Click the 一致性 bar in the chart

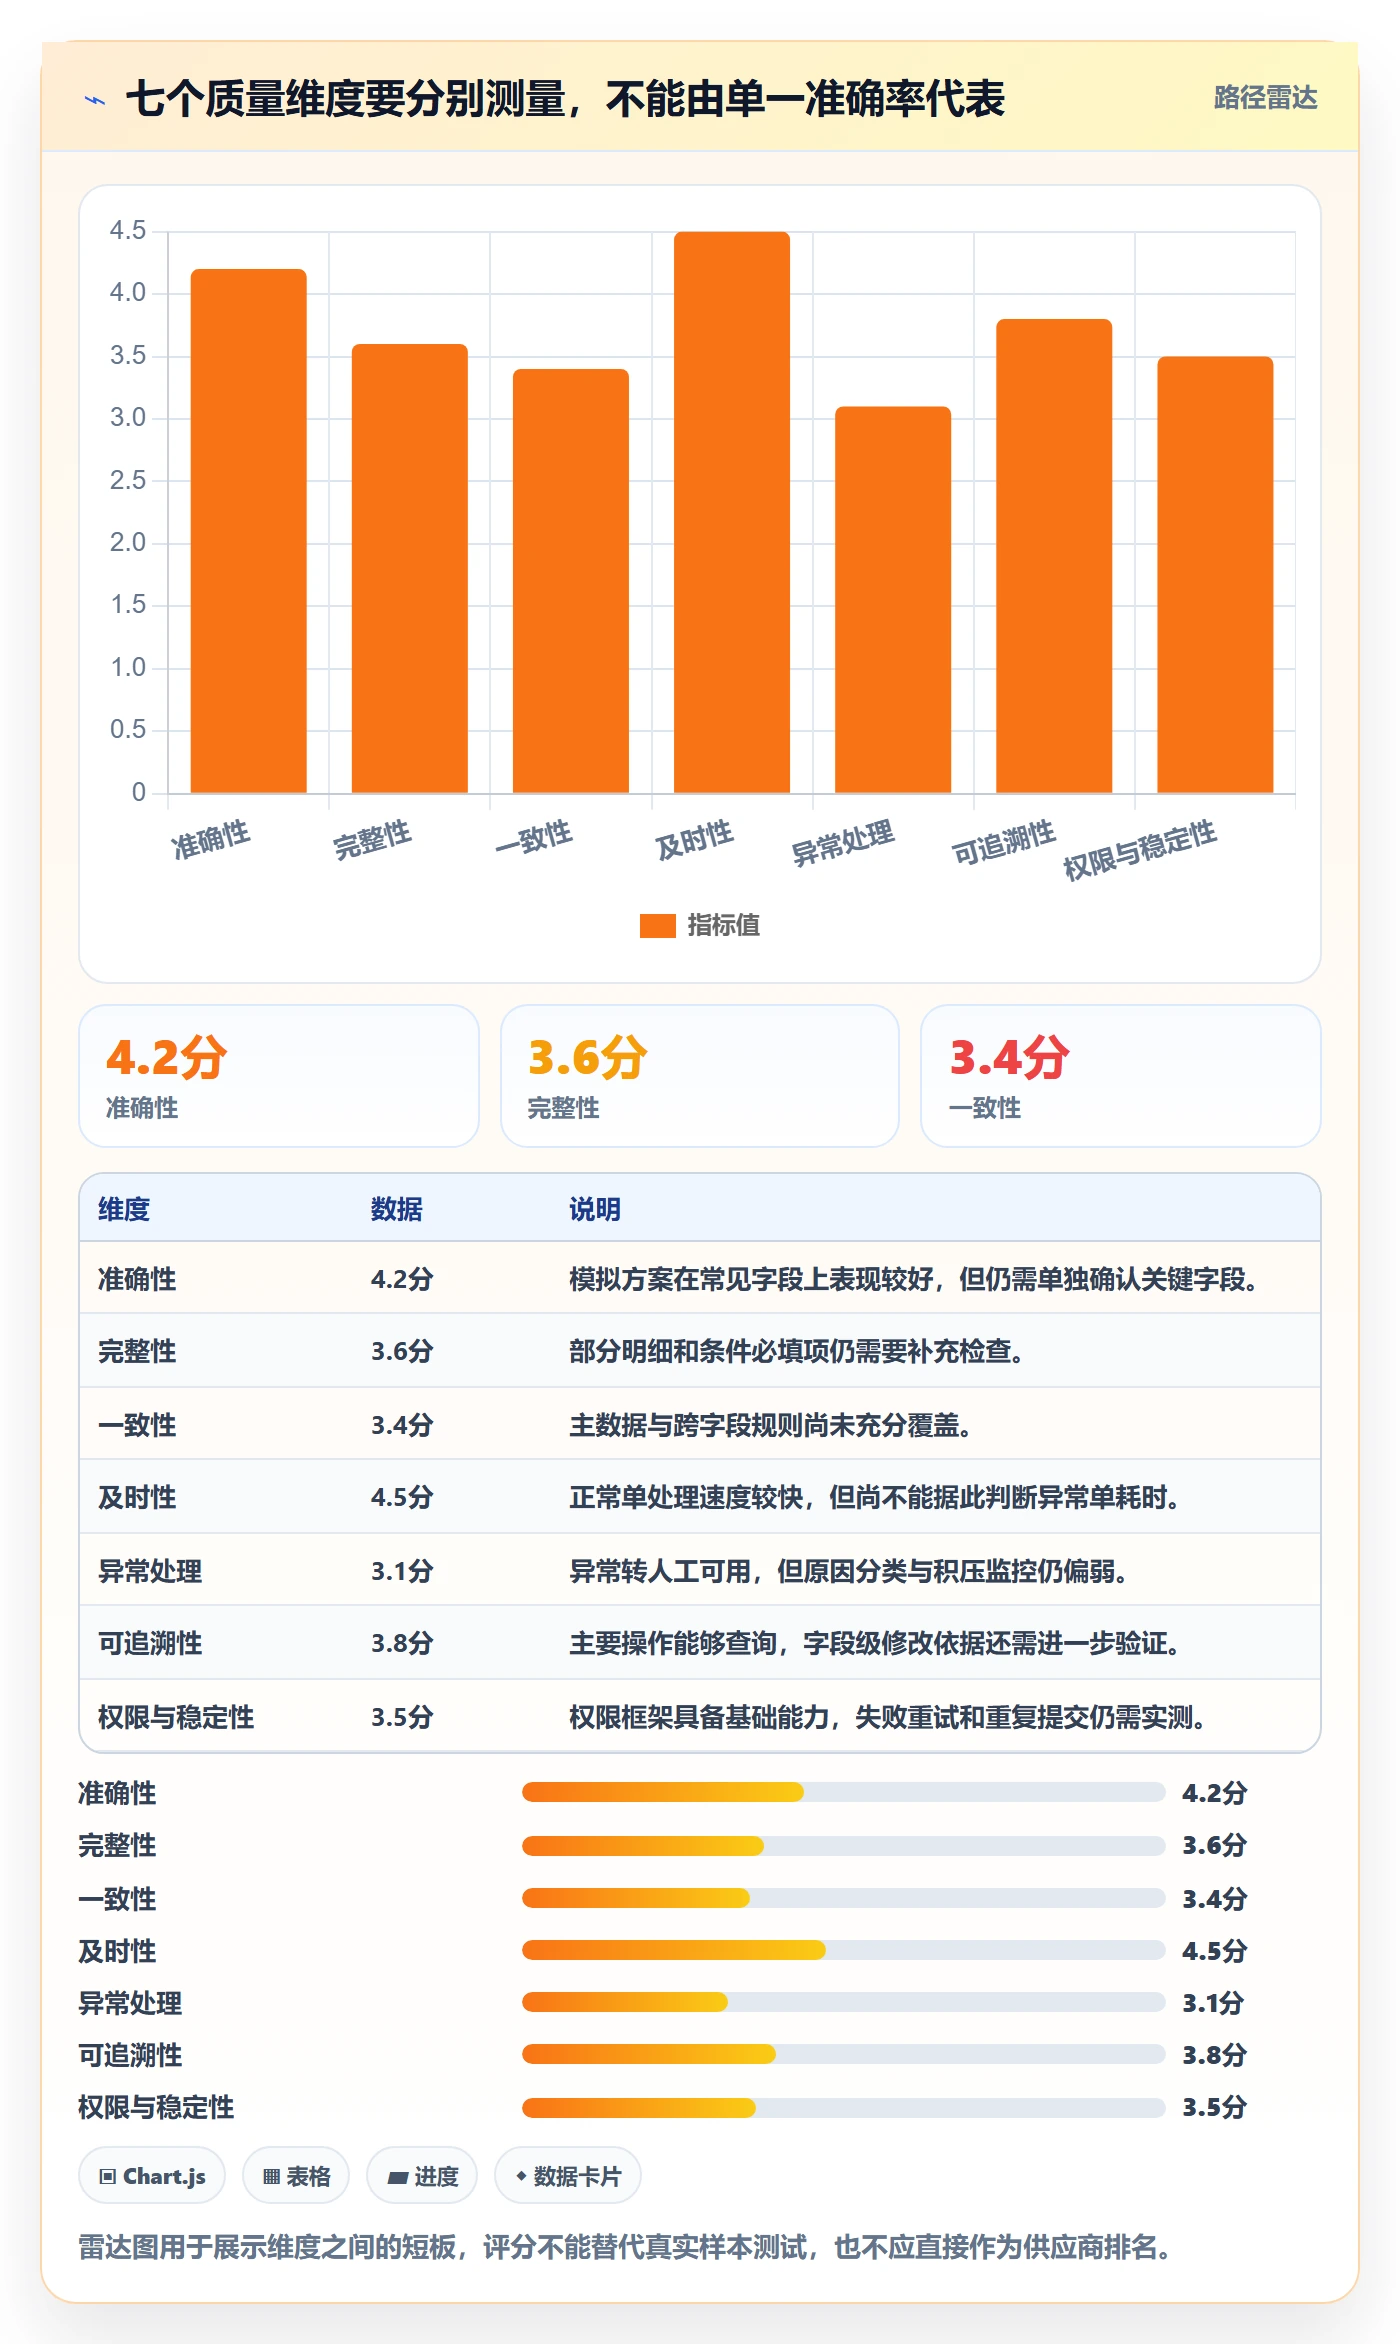(x=571, y=581)
